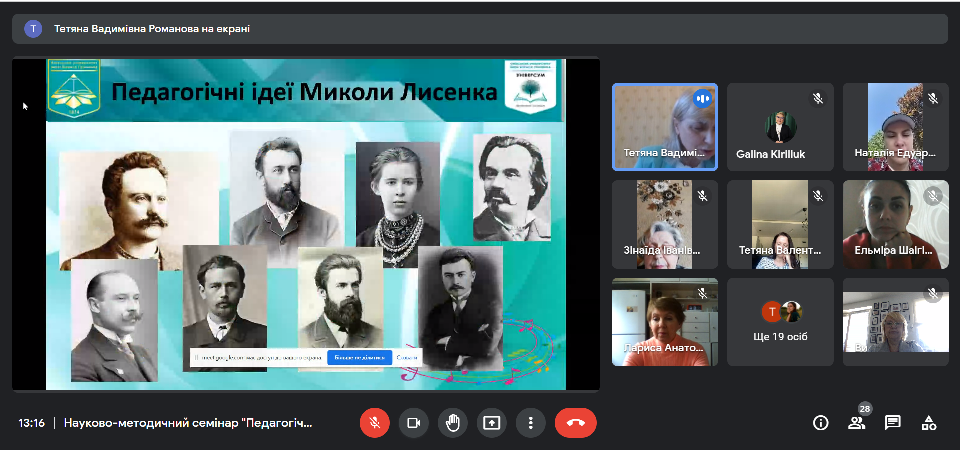Click the 'Сховати' link in the sharing notice
The image size is (960, 450).
[407, 358]
